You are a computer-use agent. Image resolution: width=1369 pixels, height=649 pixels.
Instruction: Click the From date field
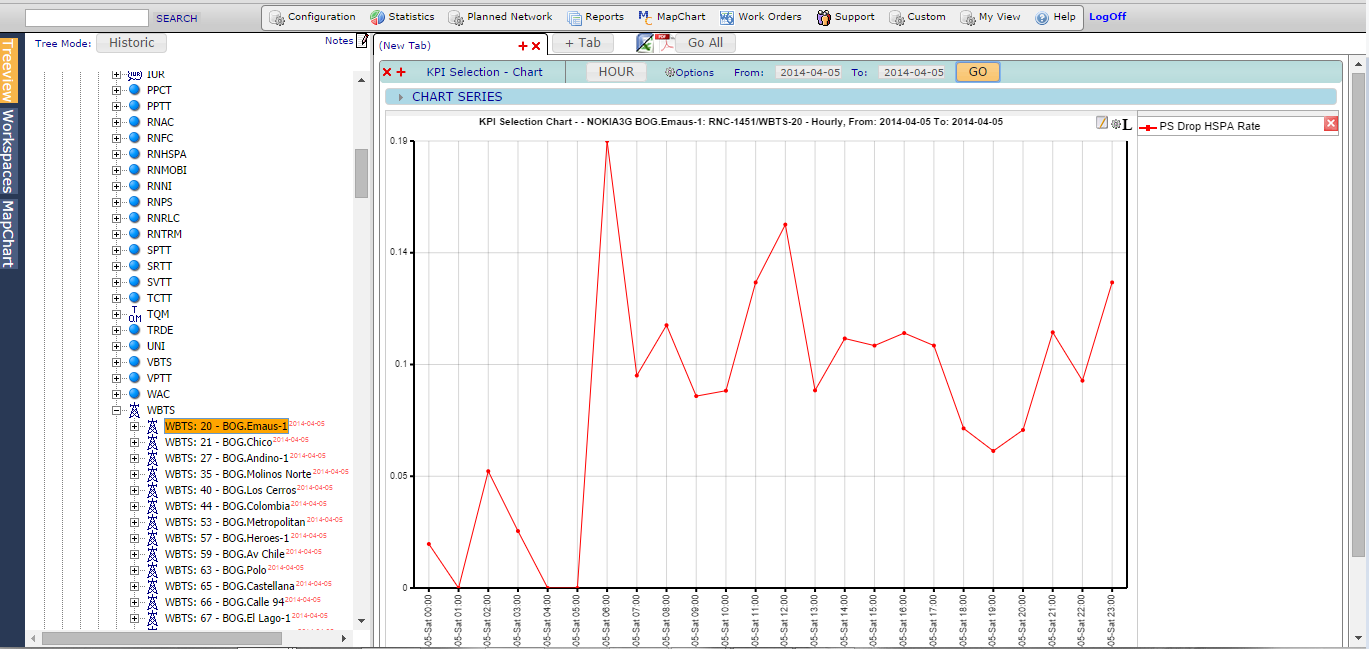click(808, 72)
